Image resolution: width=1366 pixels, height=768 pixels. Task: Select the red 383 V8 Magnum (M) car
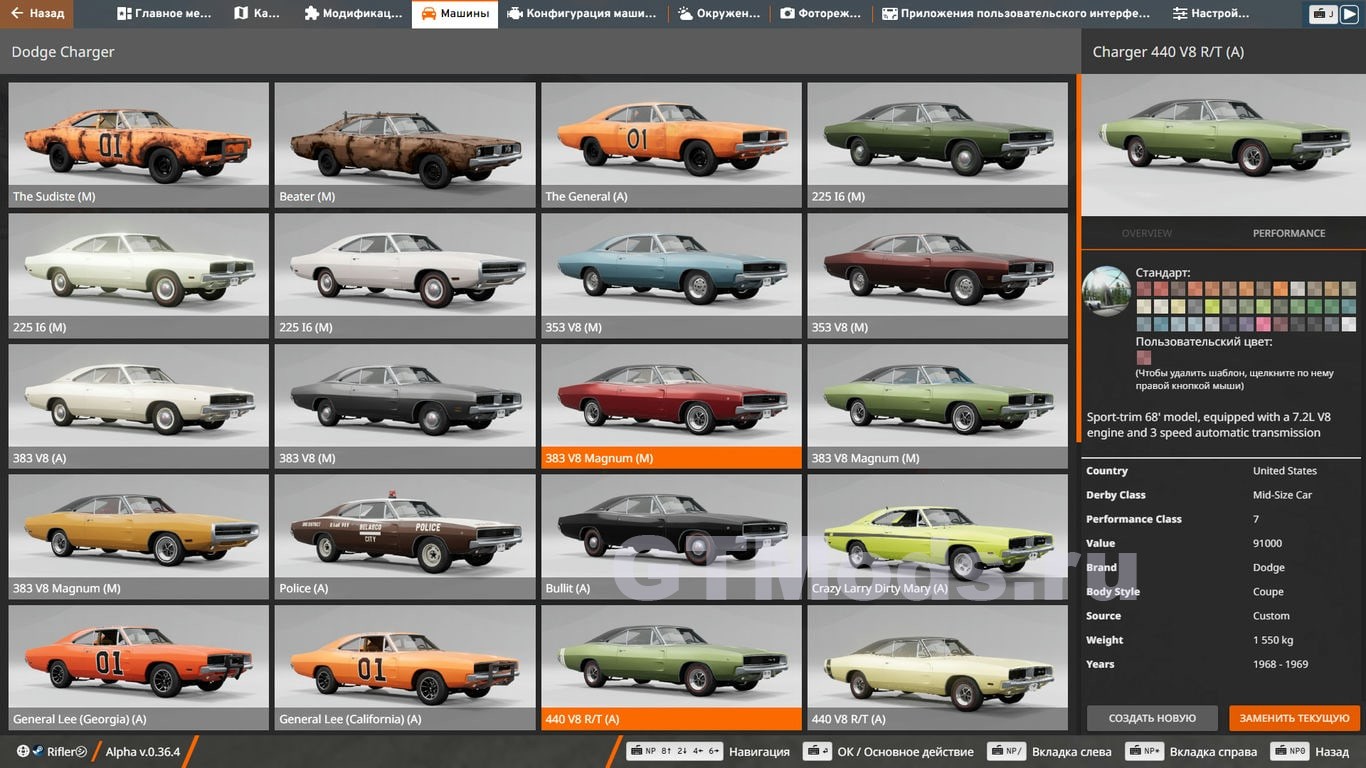(671, 406)
